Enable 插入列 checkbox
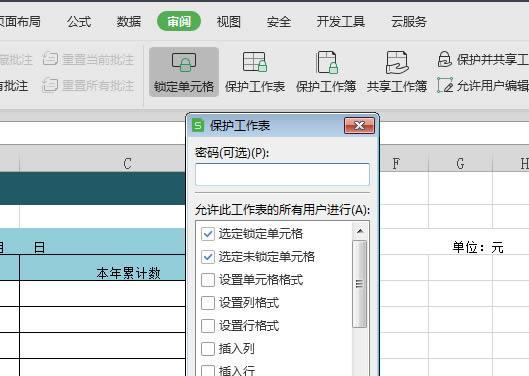Image resolution: width=529 pixels, height=376 pixels. pos(208,349)
